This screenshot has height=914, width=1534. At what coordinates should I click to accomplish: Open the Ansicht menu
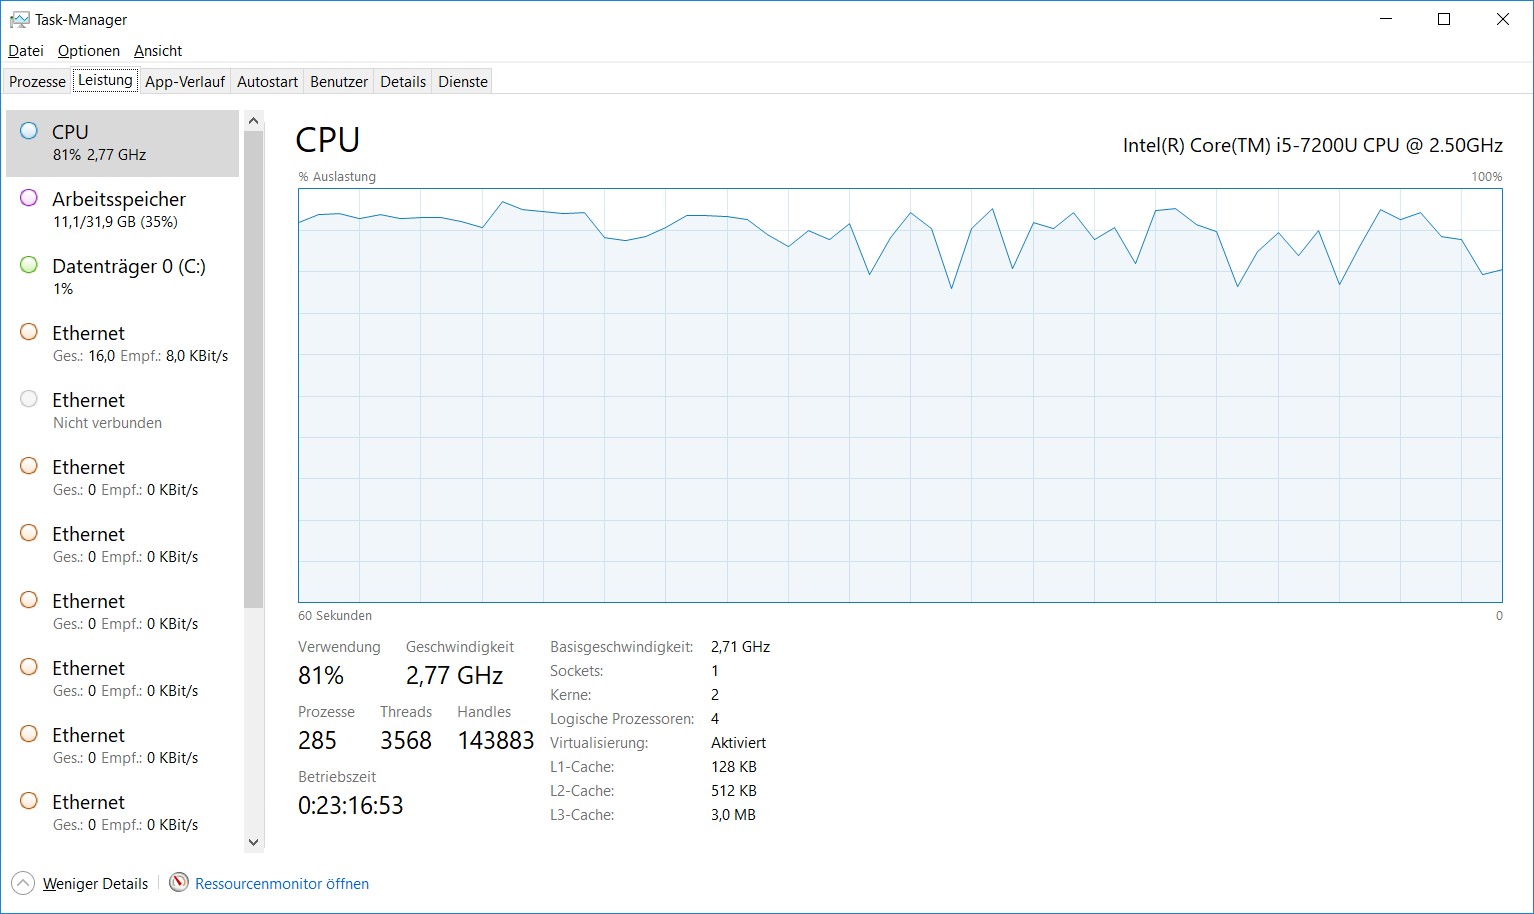click(x=158, y=51)
